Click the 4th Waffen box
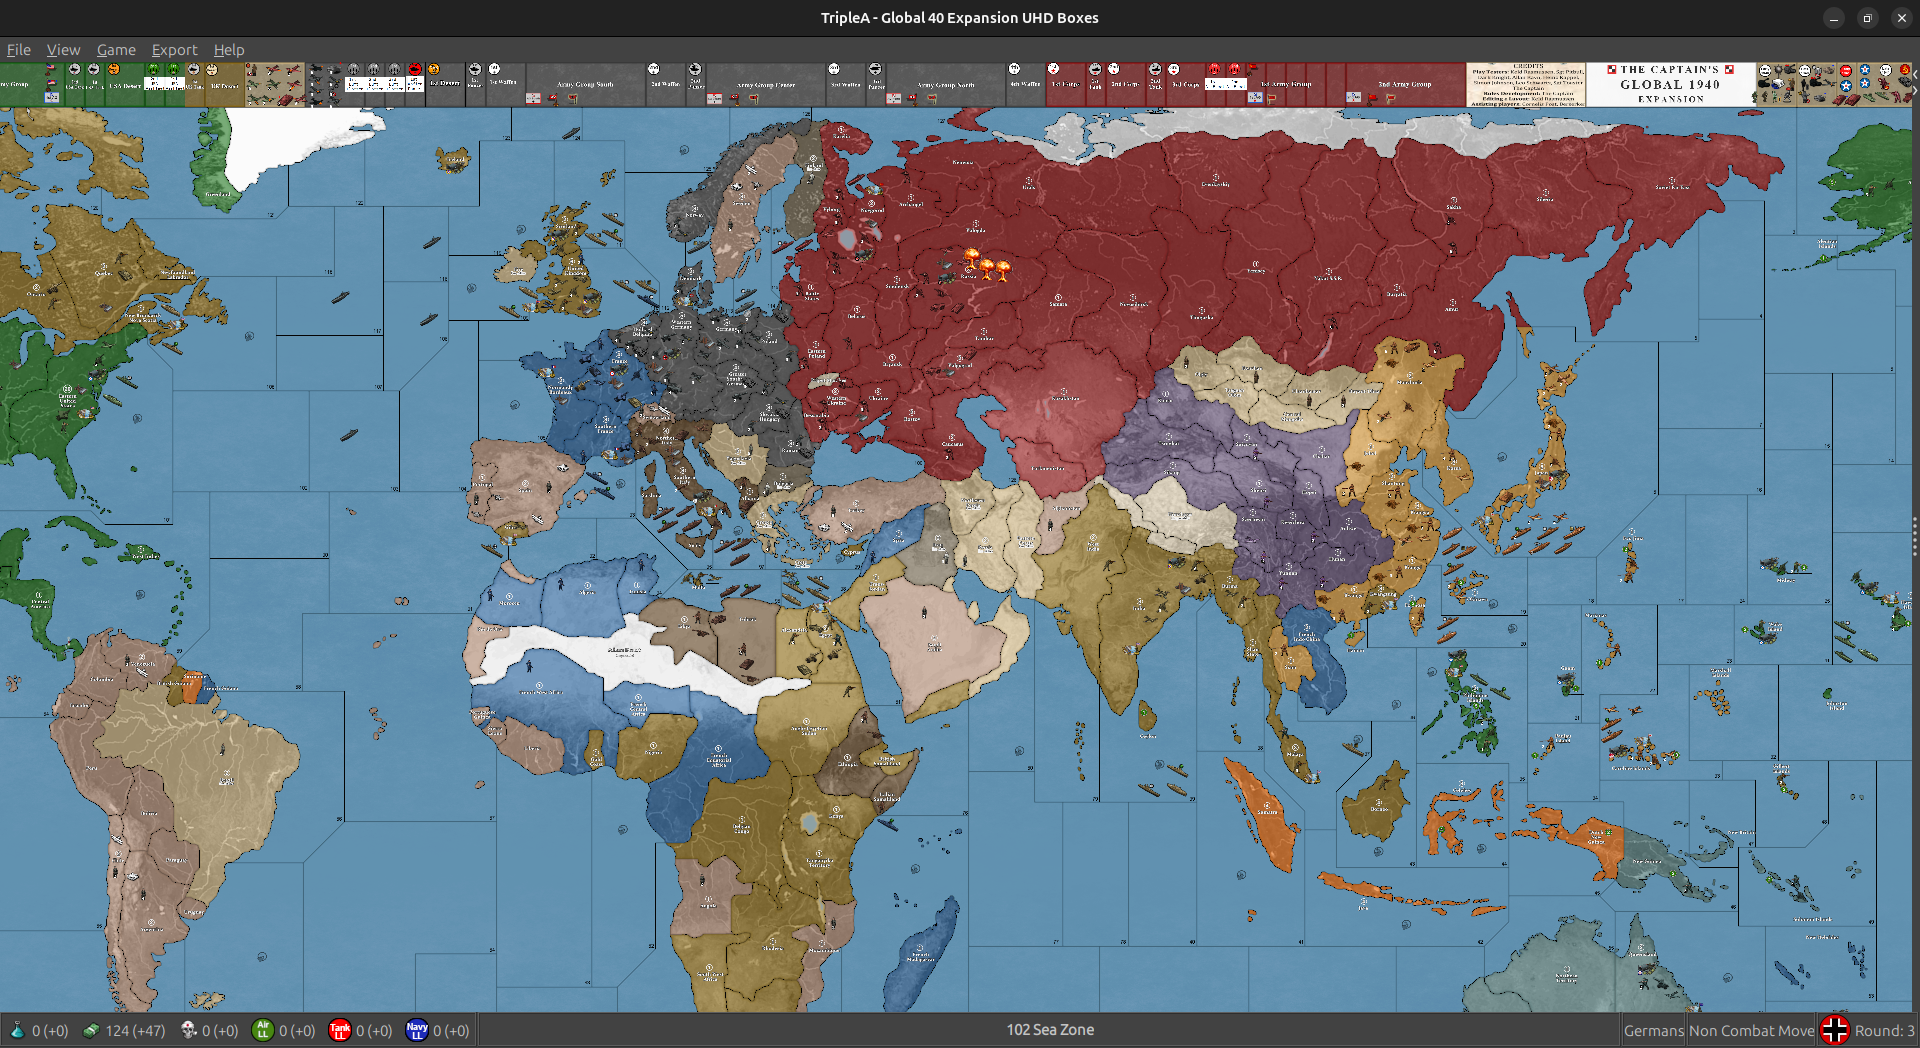 click(x=1025, y=85)
